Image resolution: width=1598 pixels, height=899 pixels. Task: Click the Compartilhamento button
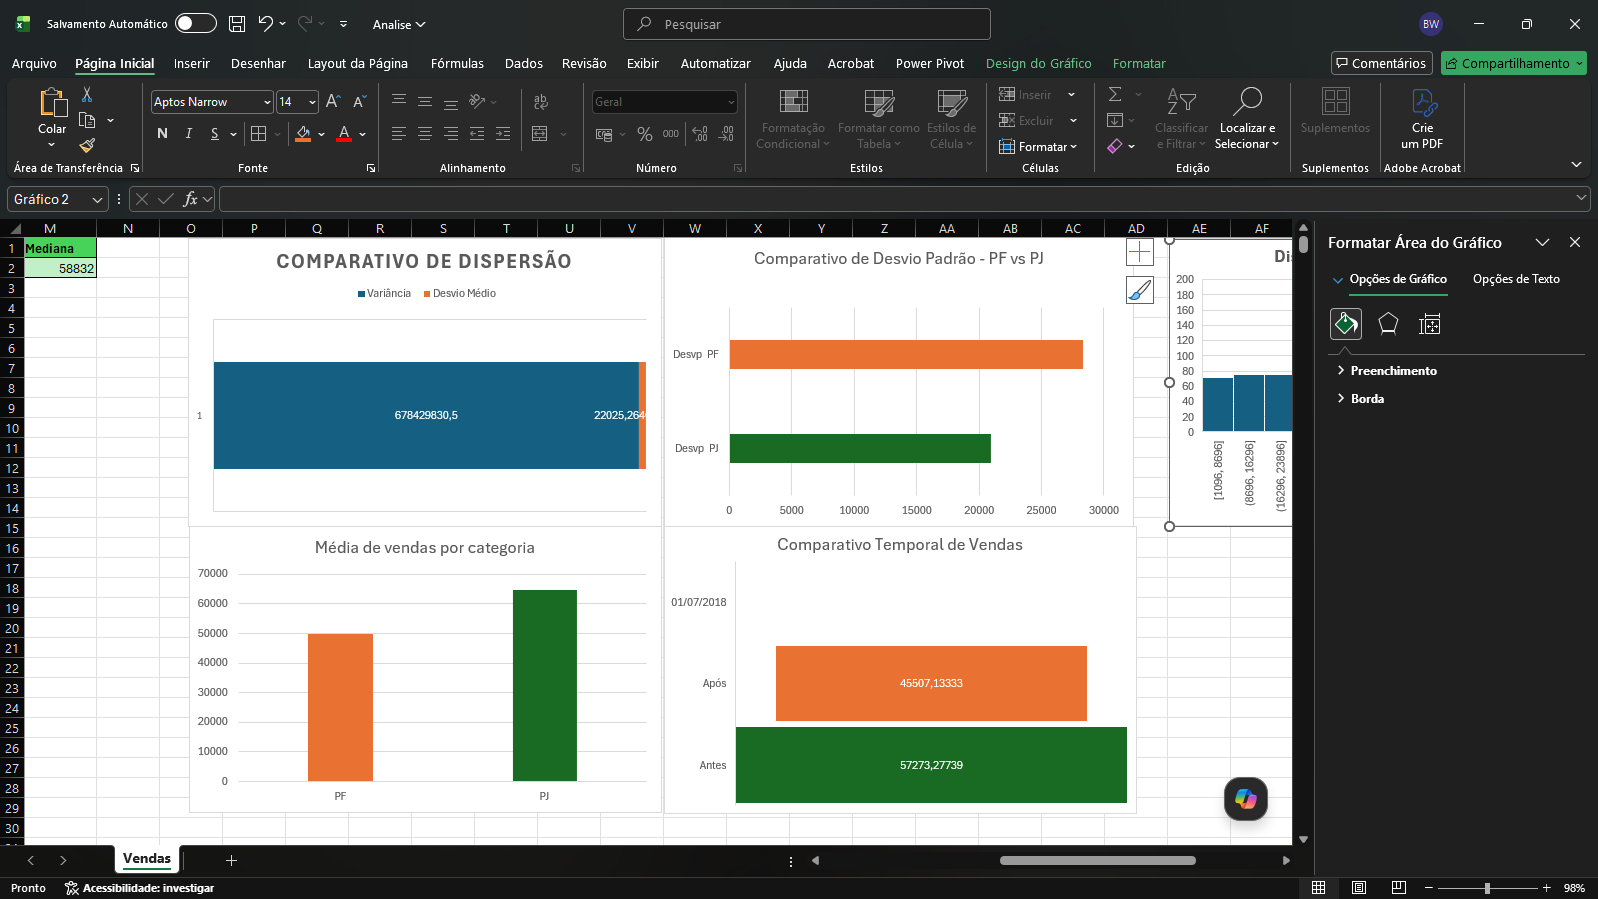coord(1514,63)
